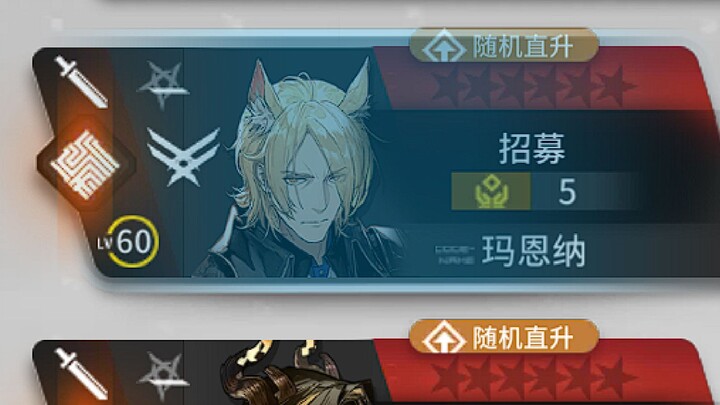Image resolution: width=720 pixels, height=405 pixels.
Task: Select the top 随机直升 label
Action: (x=523, y=47)
